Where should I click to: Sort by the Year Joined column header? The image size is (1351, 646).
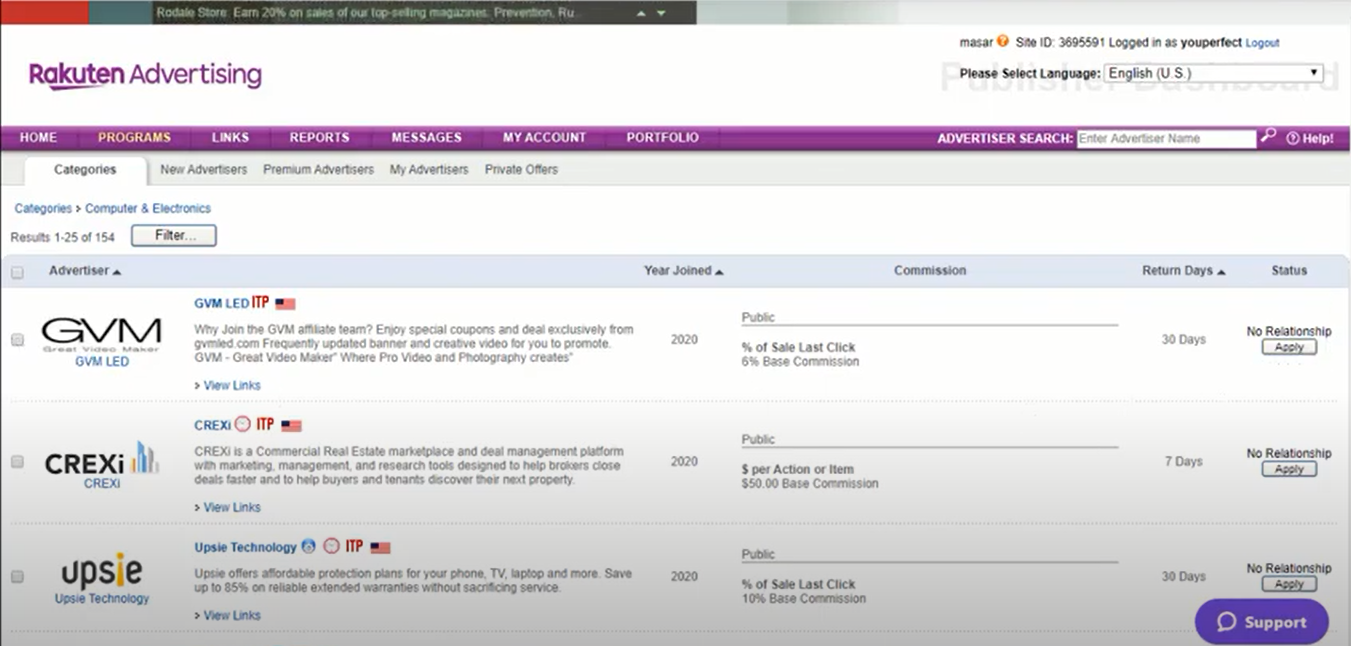[x=684, y=271]
